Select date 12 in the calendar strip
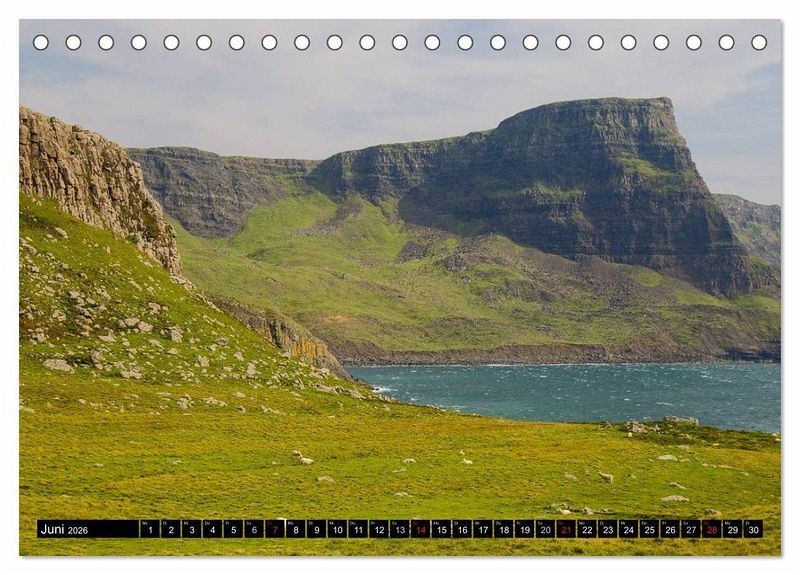 click(379, 529)
